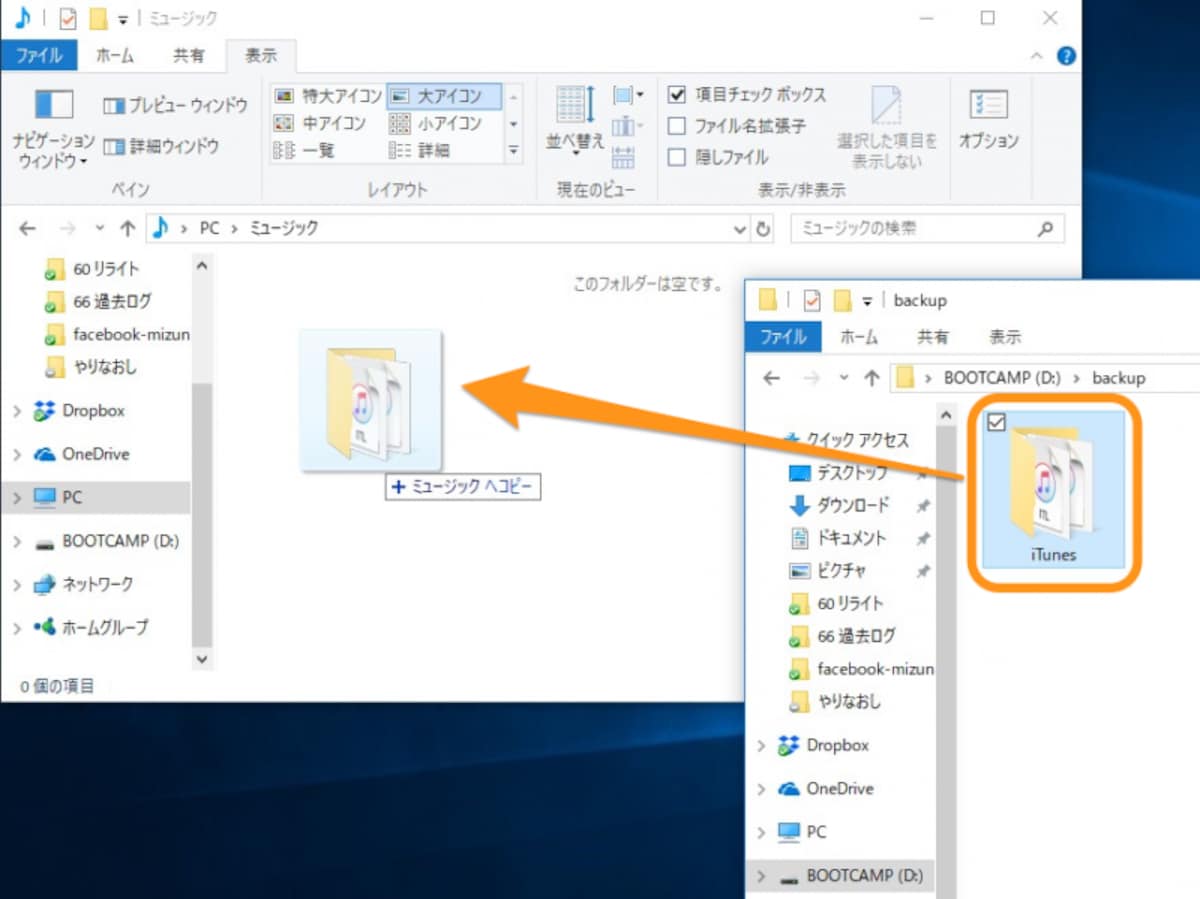Open Explorer help question mark icon
This screenshot has width=1200, height=899.
1066,56
